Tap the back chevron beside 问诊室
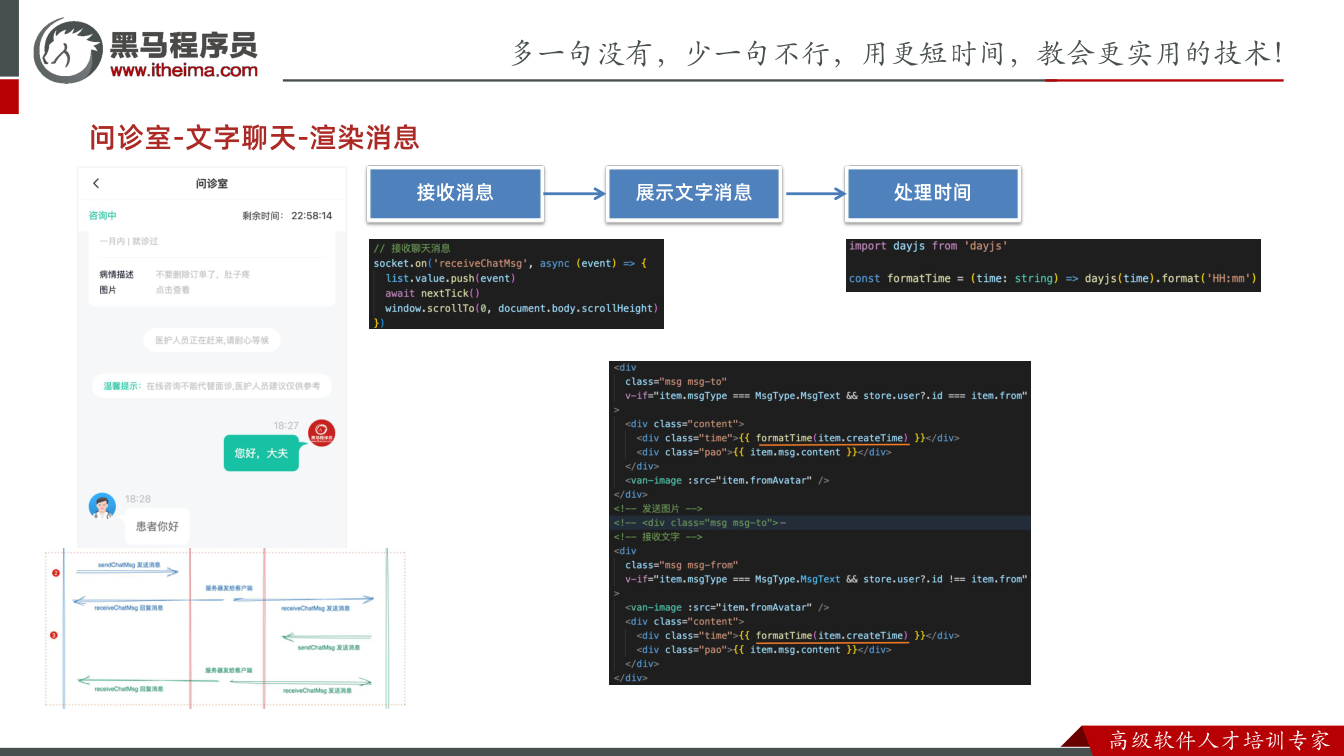This screenshot has width=1344, height=756. tap(96, 183)
